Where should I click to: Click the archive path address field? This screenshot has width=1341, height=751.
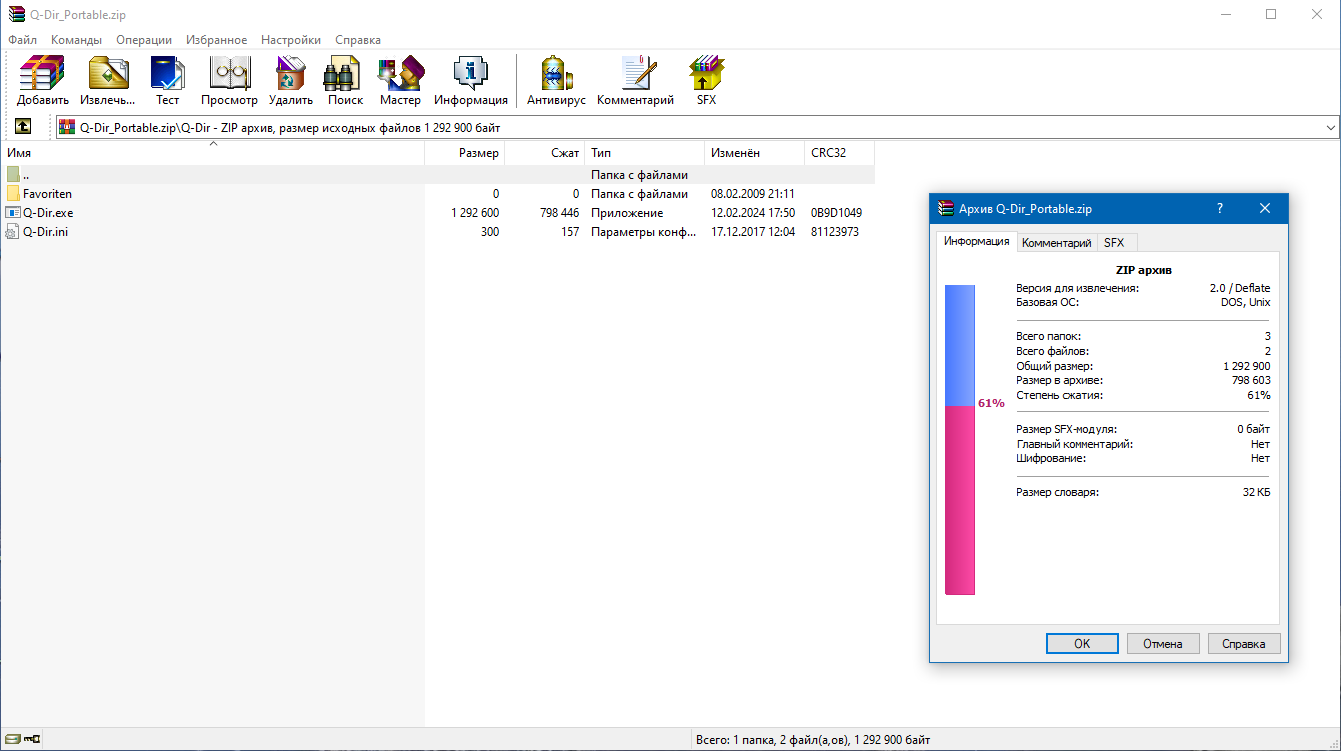[x=698, y=127]
